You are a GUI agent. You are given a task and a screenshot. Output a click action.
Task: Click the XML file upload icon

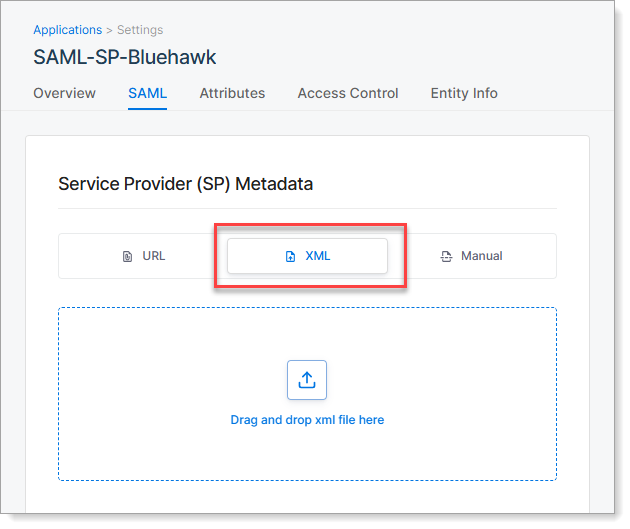[x=290, y=256]
